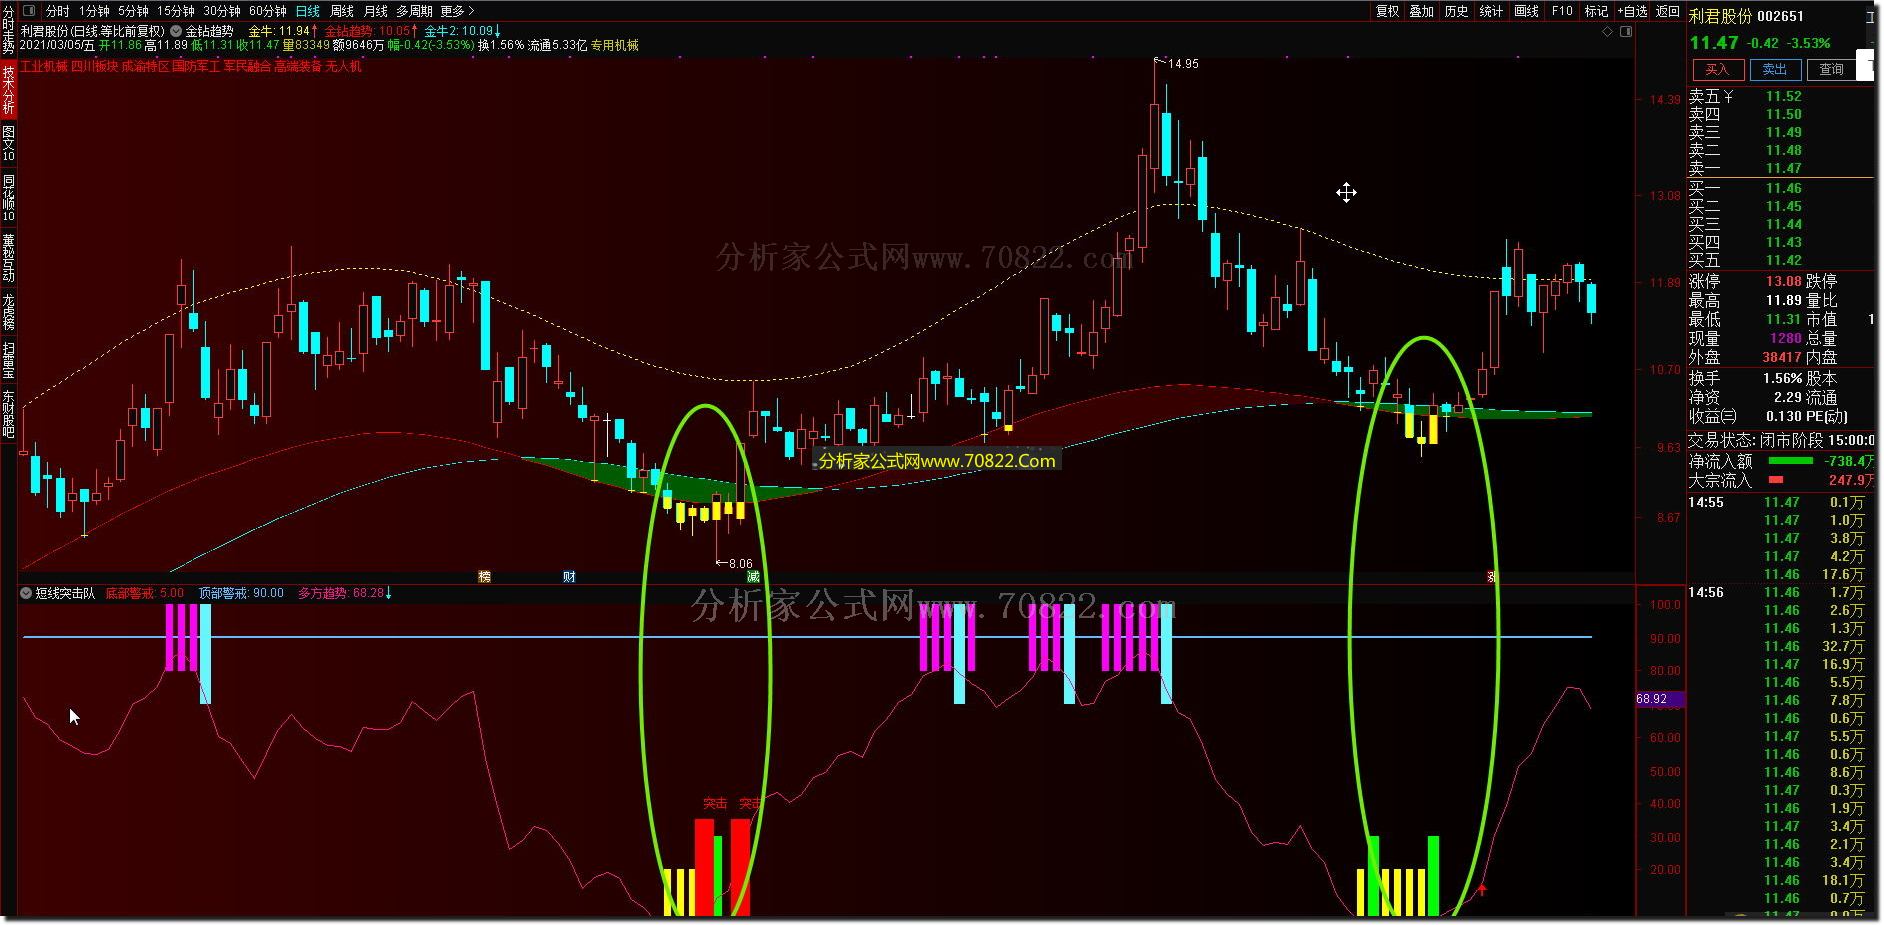Activate the 画线 drawing tool button
The image size is (1884, 925).
coord(1527,11)
